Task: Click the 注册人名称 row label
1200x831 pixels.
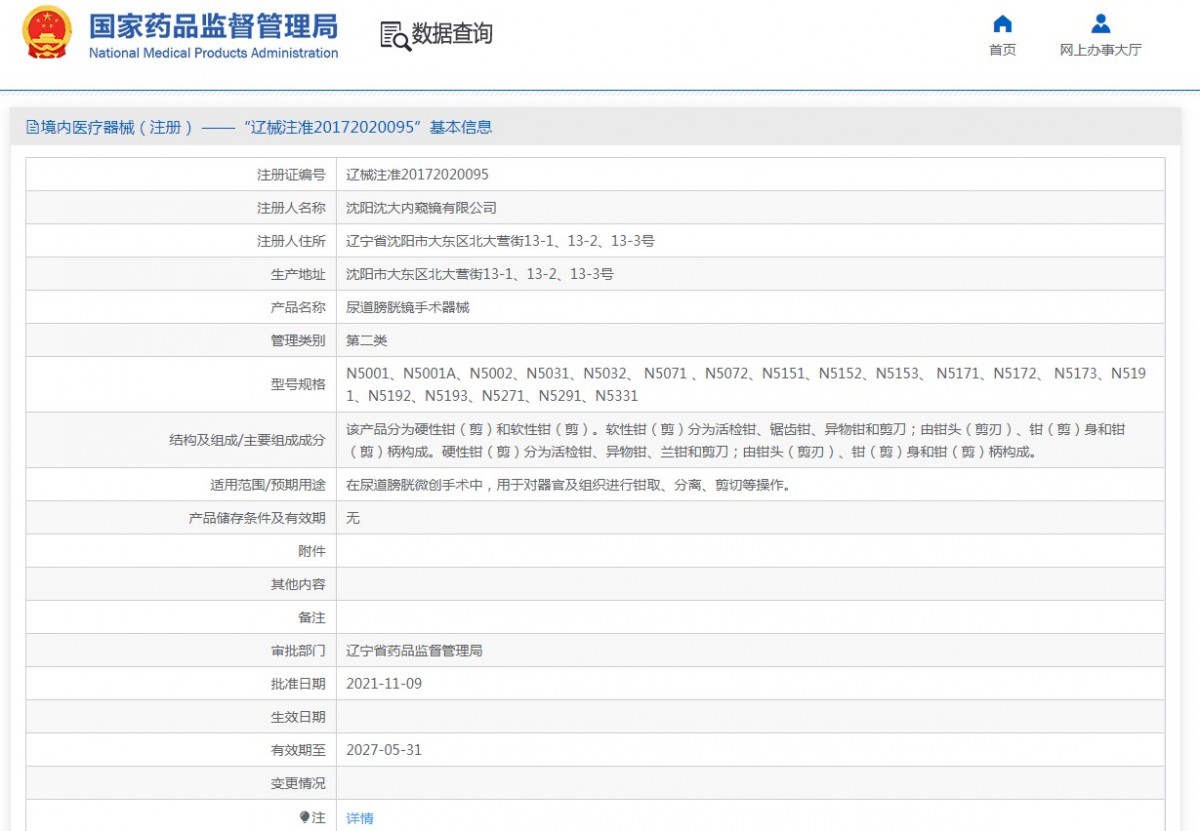Action: 291,208
